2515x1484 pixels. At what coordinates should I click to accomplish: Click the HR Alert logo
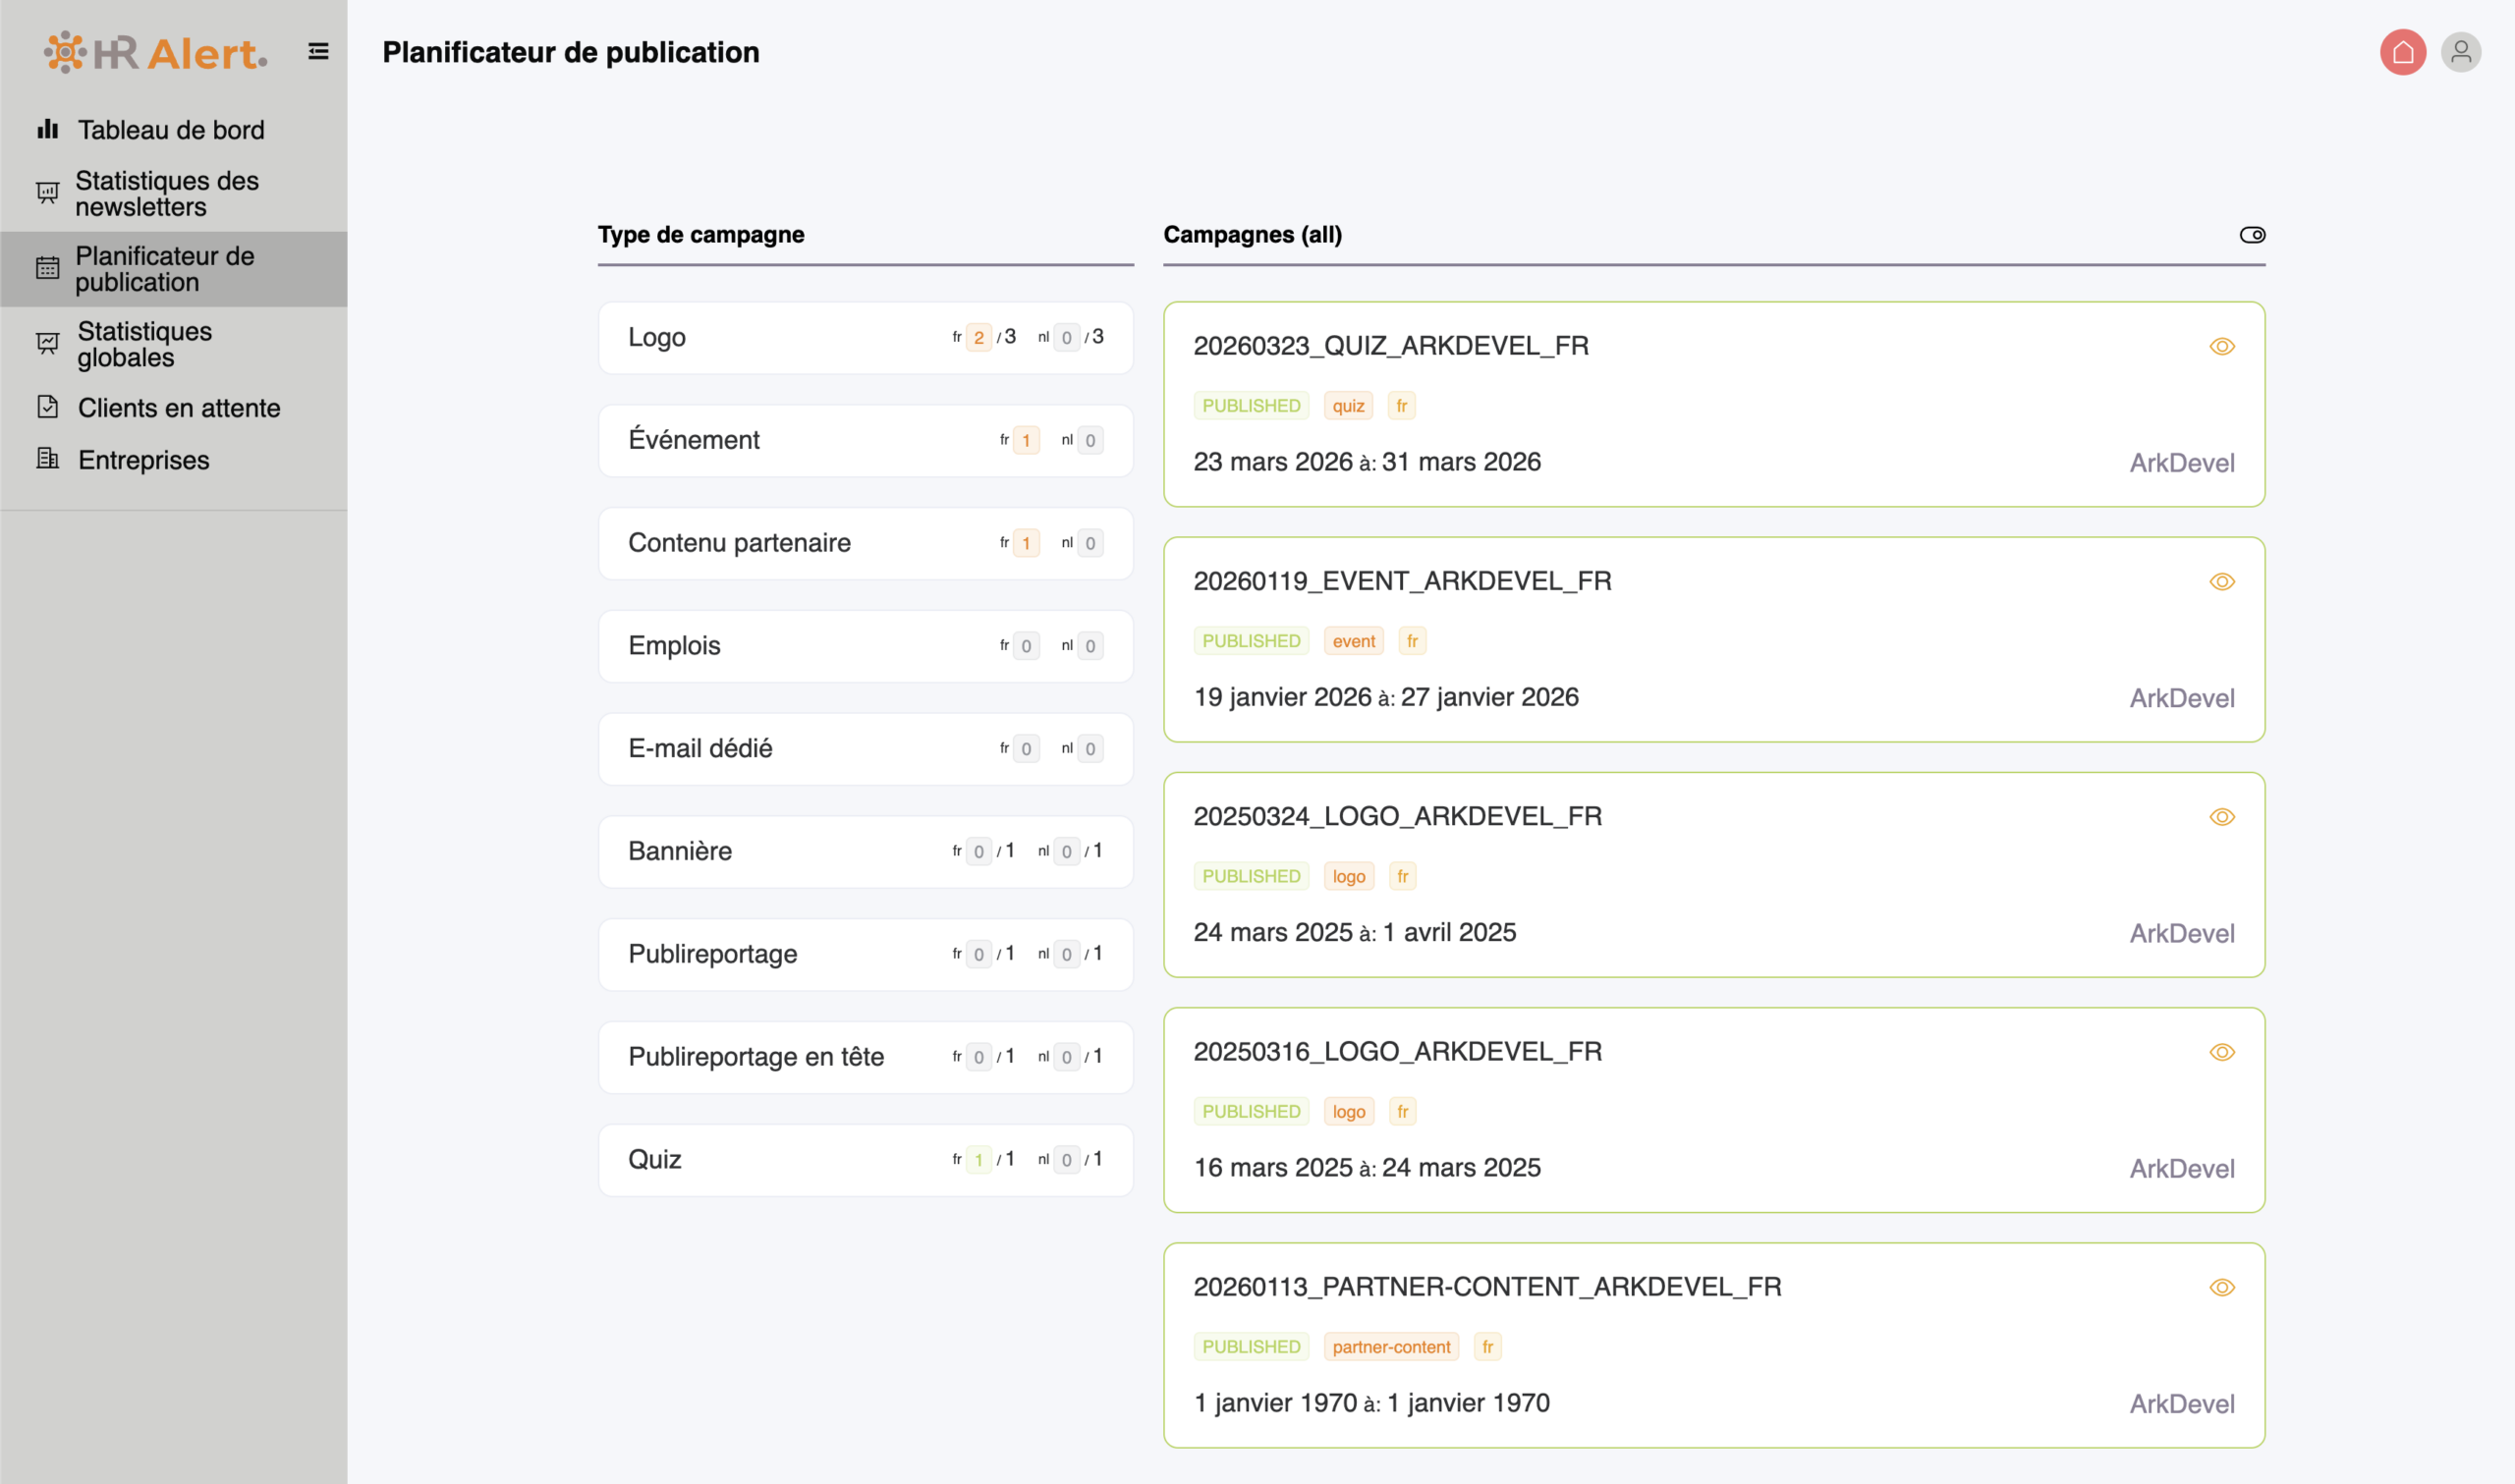pyautogui.click(x=155, y=52)
